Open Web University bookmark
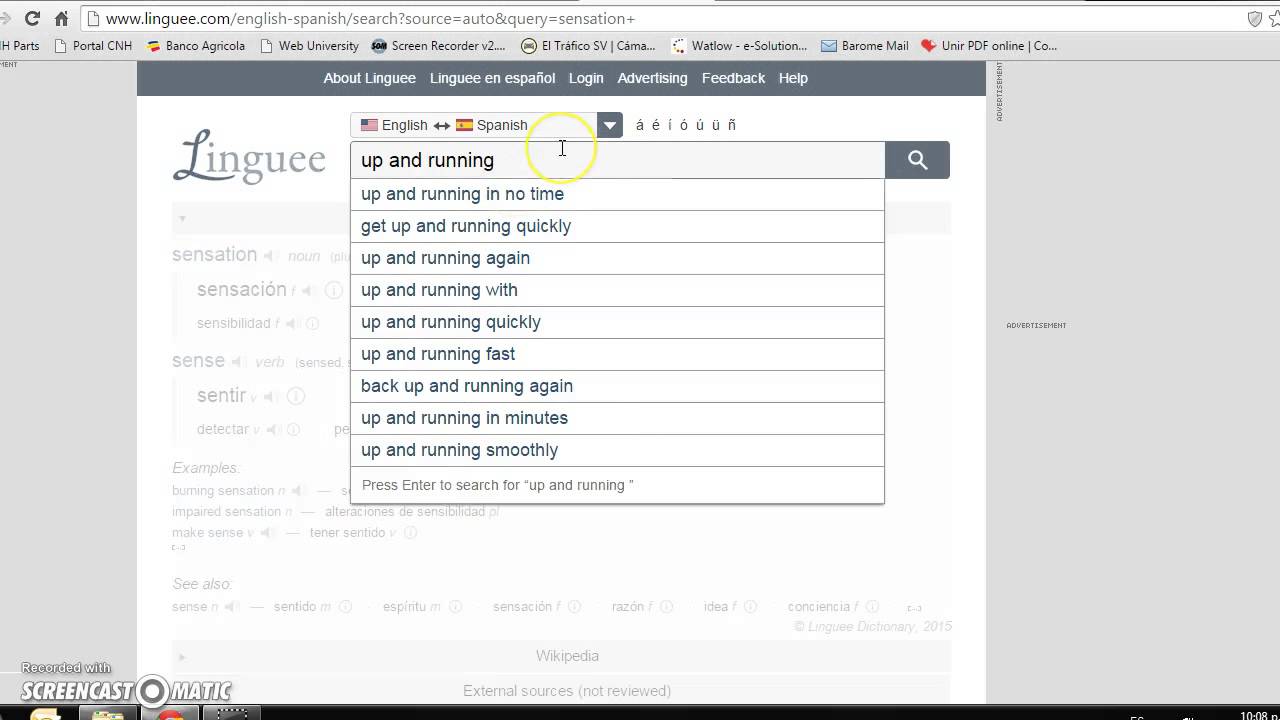This screenshot has width=1280, height=720. pyautogui.click(x=309, y=46)
